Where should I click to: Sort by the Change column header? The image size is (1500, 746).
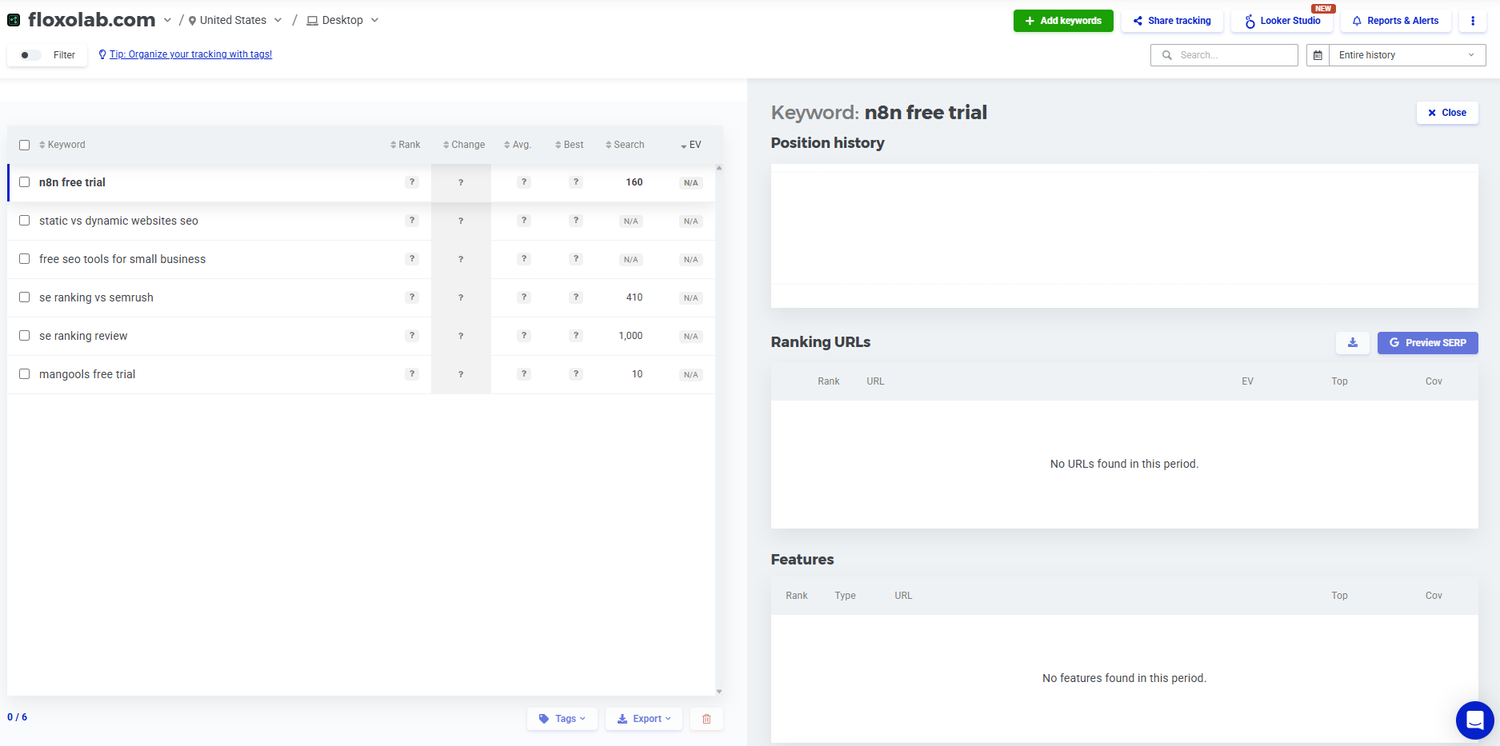pyautogui.click(x=464, y=145)
